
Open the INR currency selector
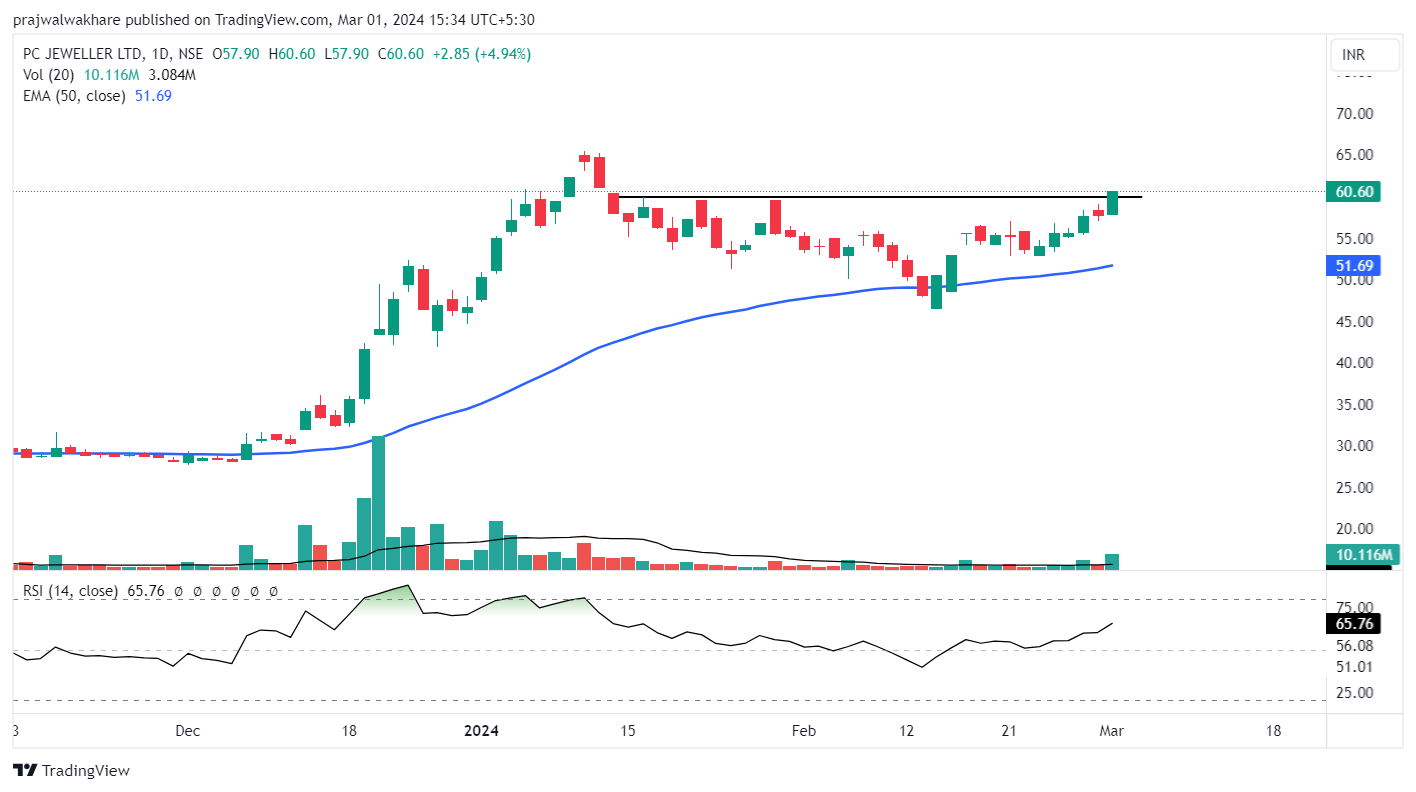click(x=1363, y=55)
